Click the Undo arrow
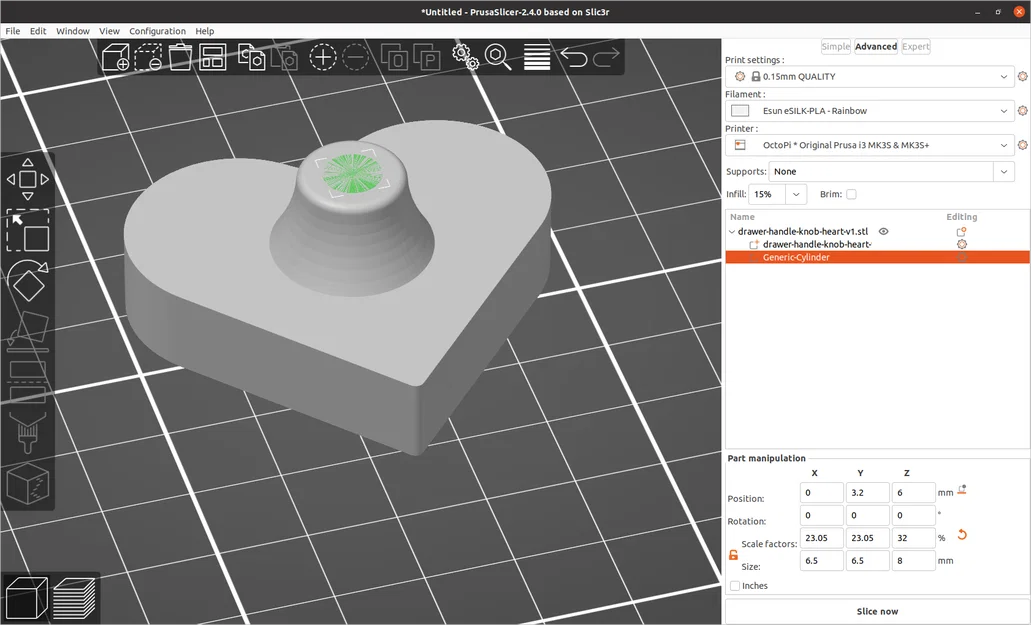 (x=574, y=57)
